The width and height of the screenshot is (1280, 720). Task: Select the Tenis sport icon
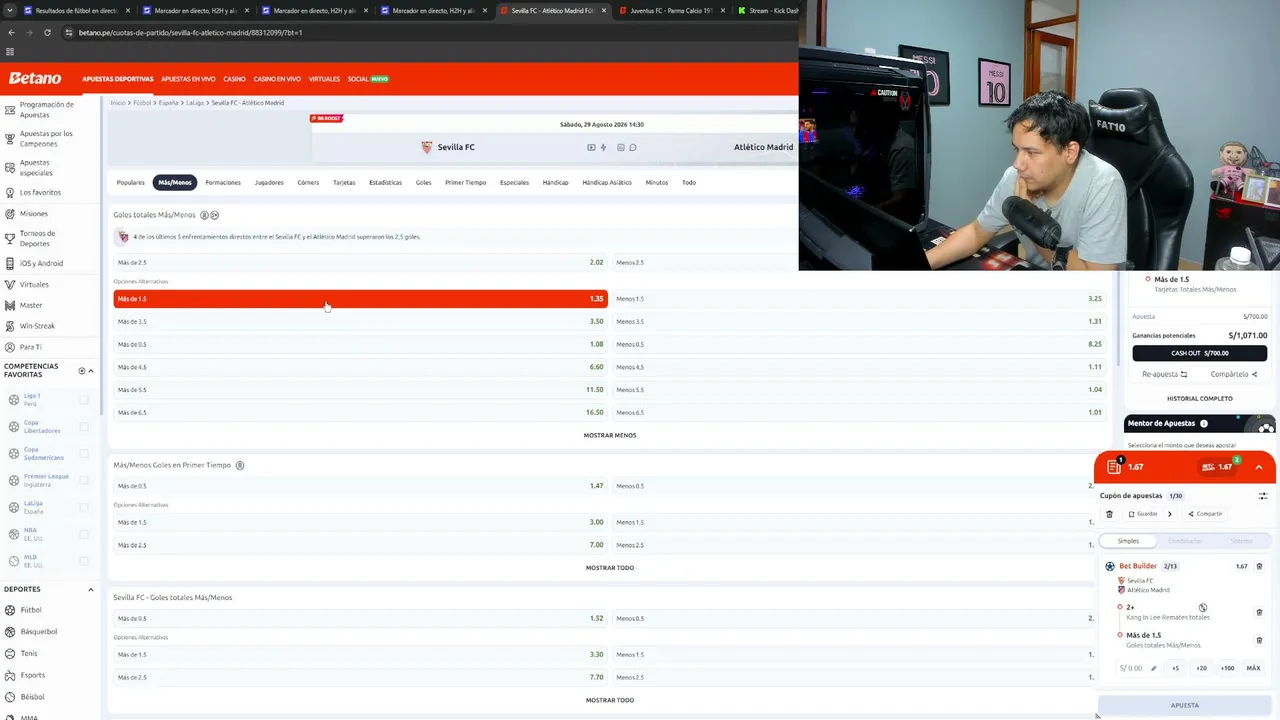click(11, 654)
